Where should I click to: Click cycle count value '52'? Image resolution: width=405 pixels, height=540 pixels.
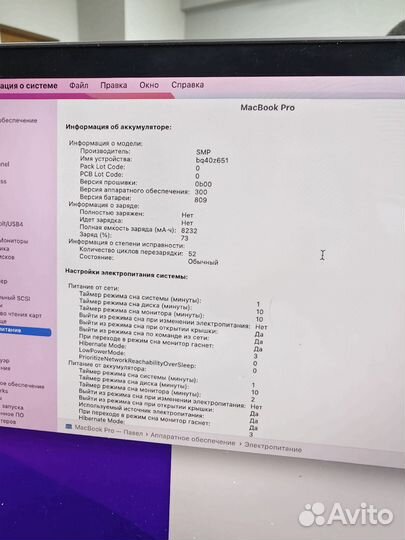(x=192, y=254)
